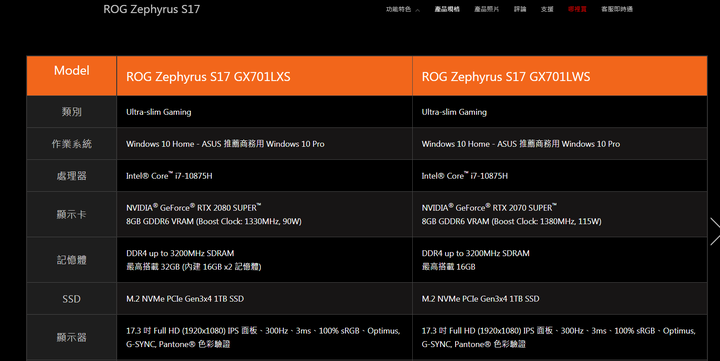Click the 顯示卡 row label
This screenshot has width=720, height=361.
pyautogui.click(x=72, y=214)
